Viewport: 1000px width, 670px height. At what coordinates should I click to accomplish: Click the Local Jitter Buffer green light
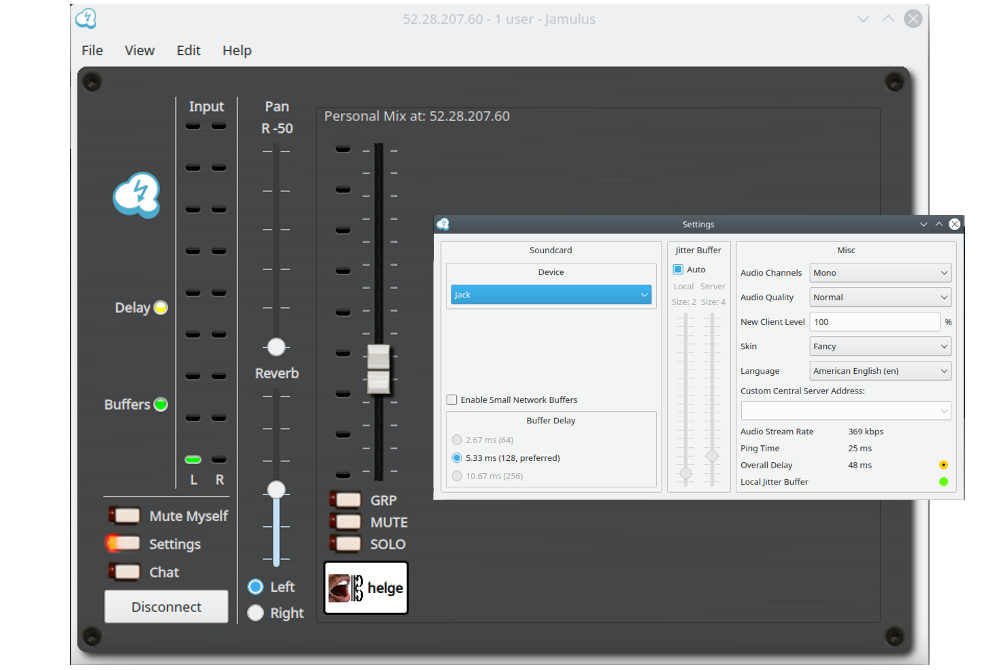coord(943,482)
